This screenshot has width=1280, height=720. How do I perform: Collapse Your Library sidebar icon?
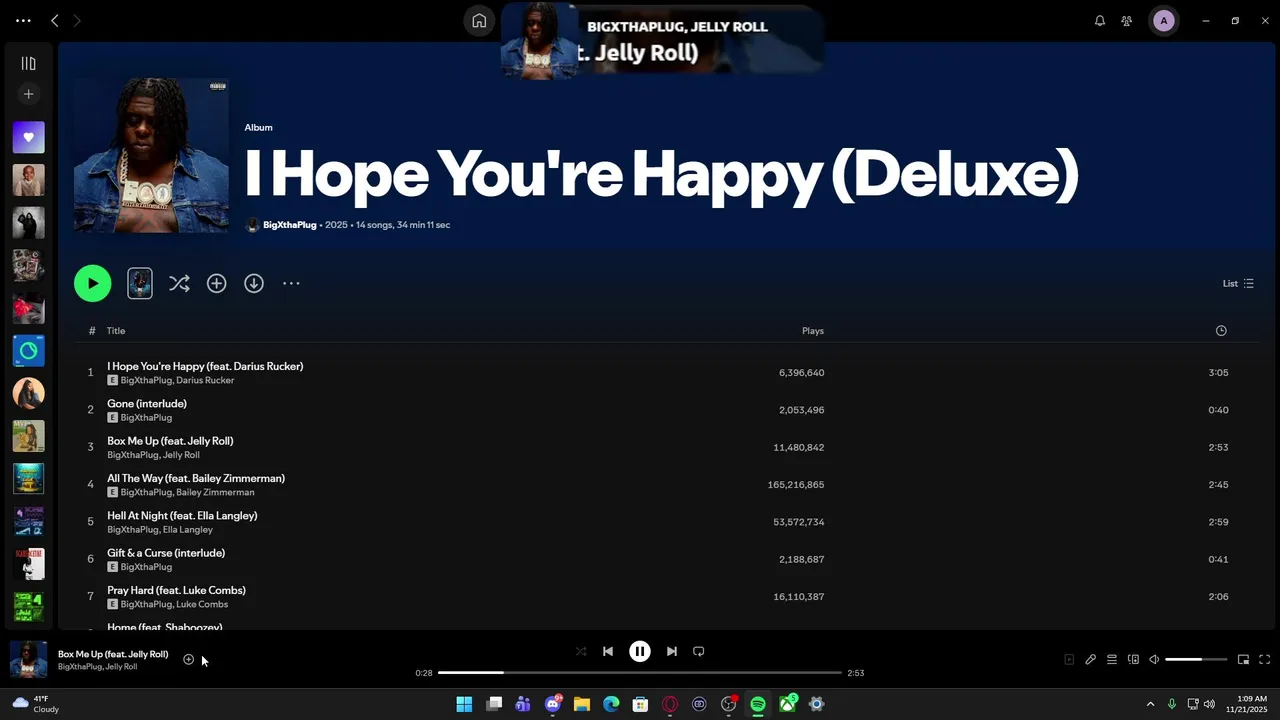click(28, 63)
